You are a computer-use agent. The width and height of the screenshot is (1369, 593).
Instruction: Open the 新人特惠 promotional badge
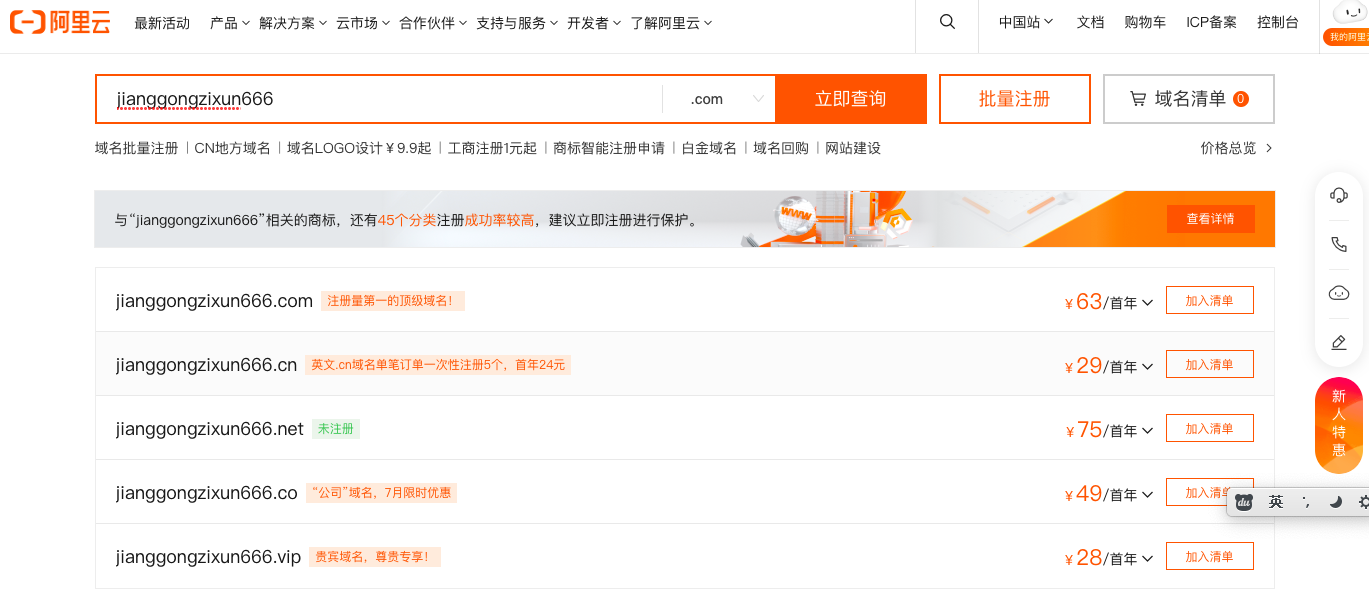click(1338, 423)
